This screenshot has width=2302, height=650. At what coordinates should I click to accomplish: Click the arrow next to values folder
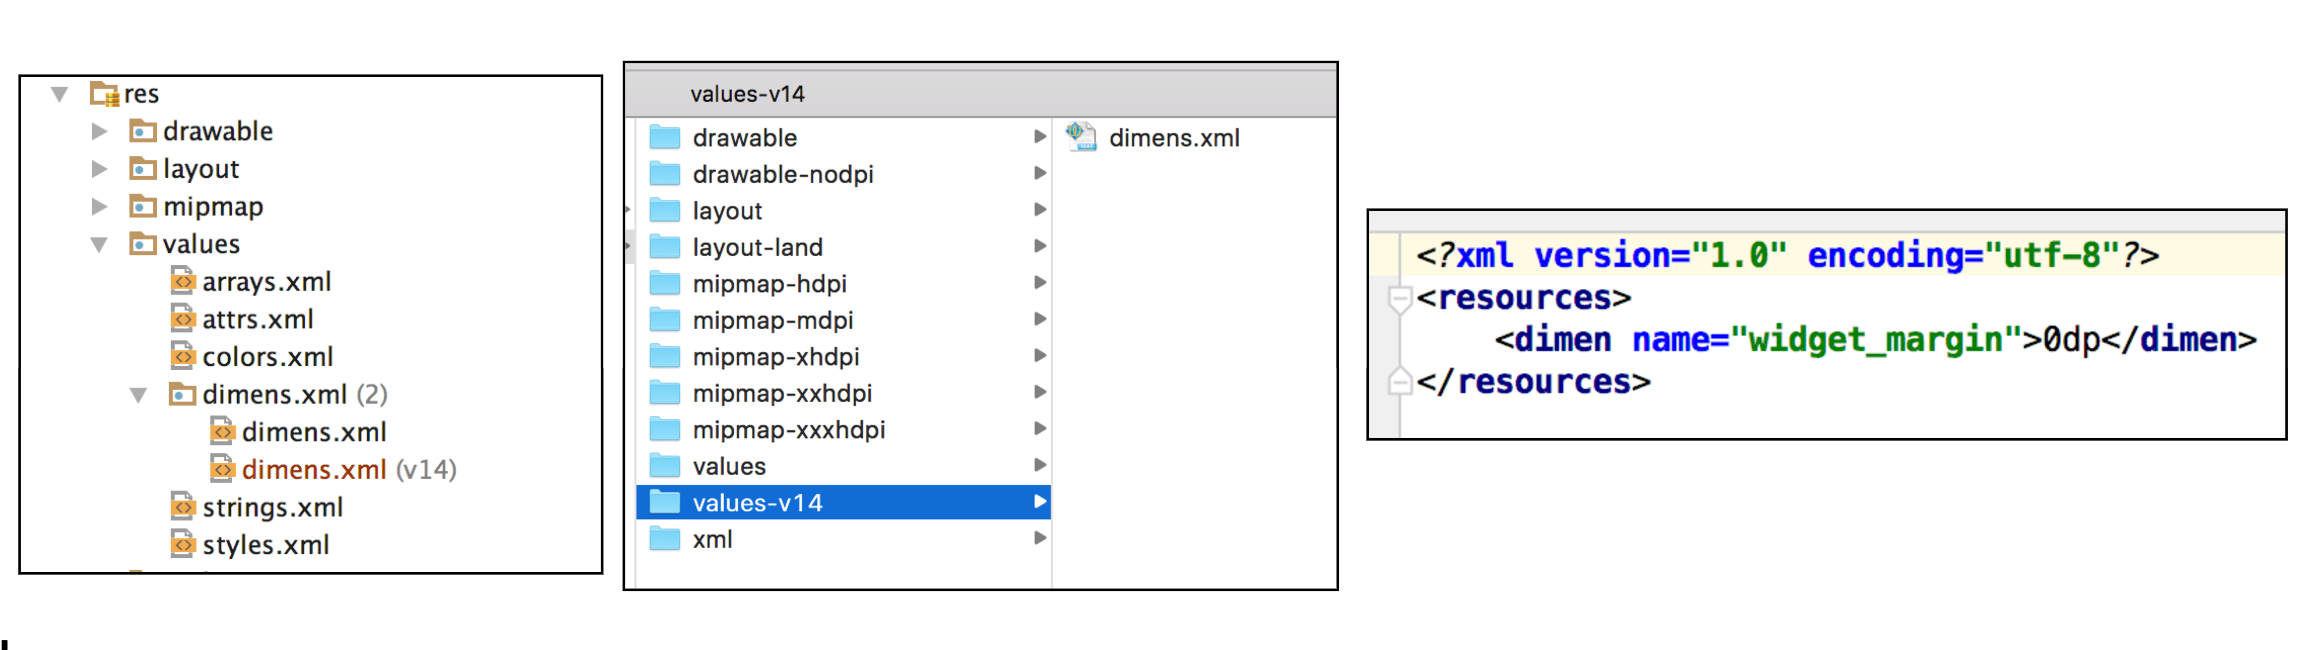pos(1040,466)
